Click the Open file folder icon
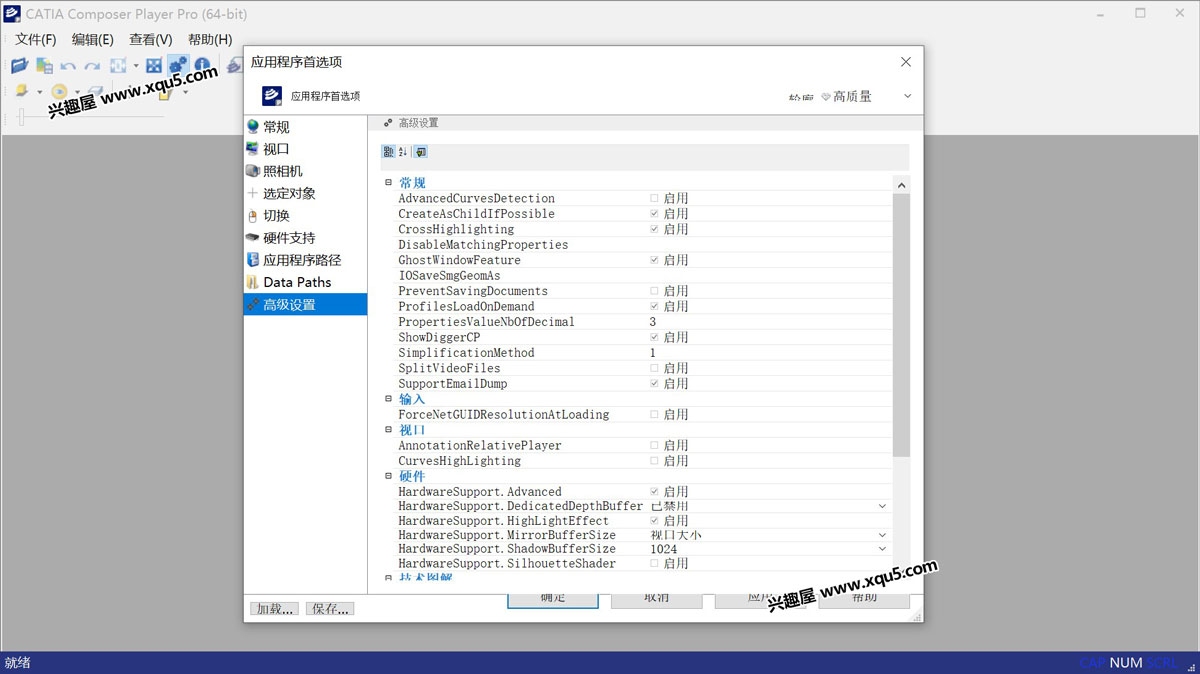 (19, 65)
